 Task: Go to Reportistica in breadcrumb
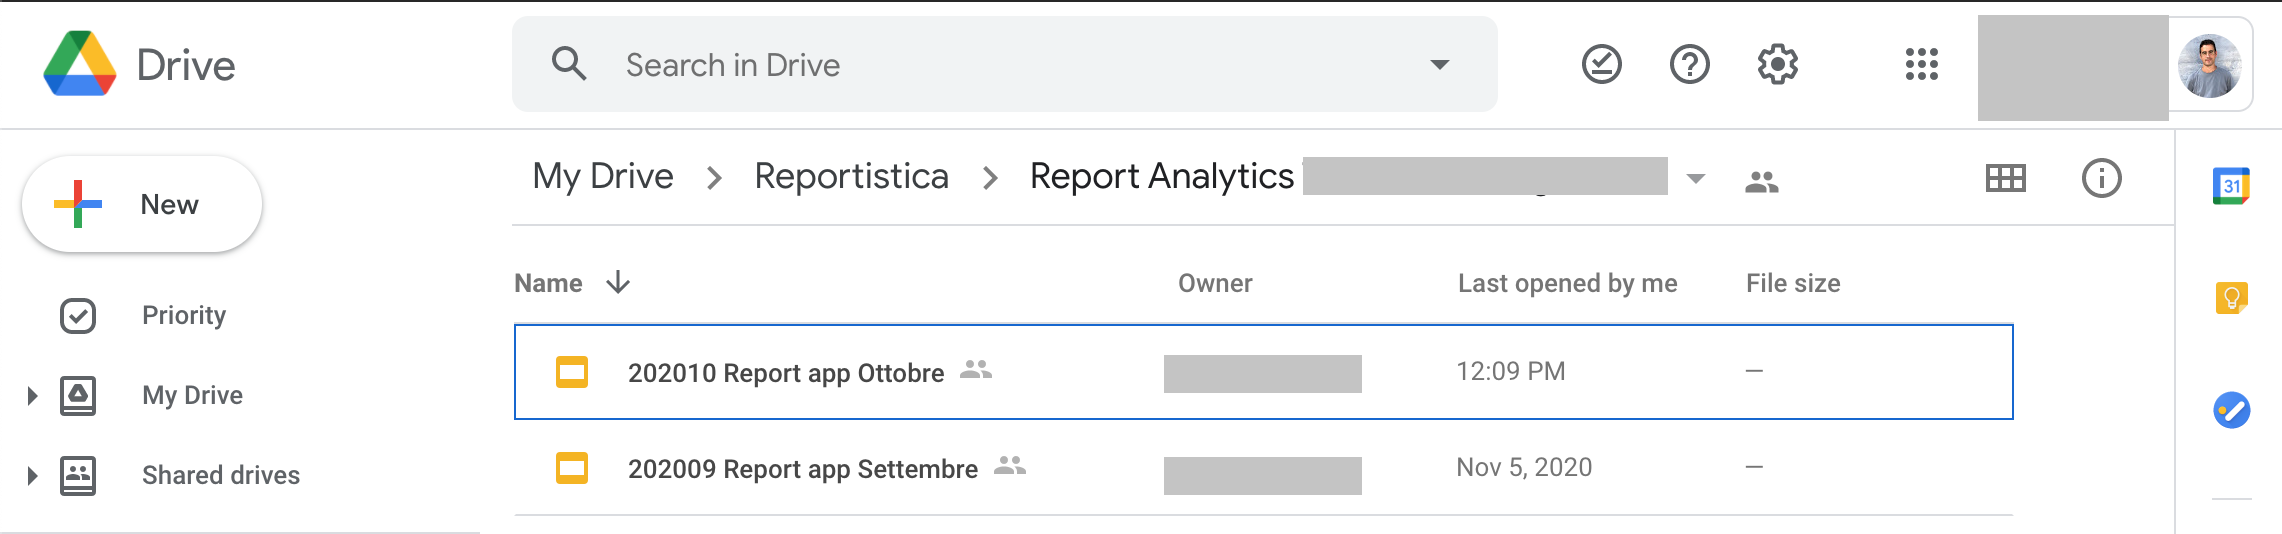[x=851, y=177]
